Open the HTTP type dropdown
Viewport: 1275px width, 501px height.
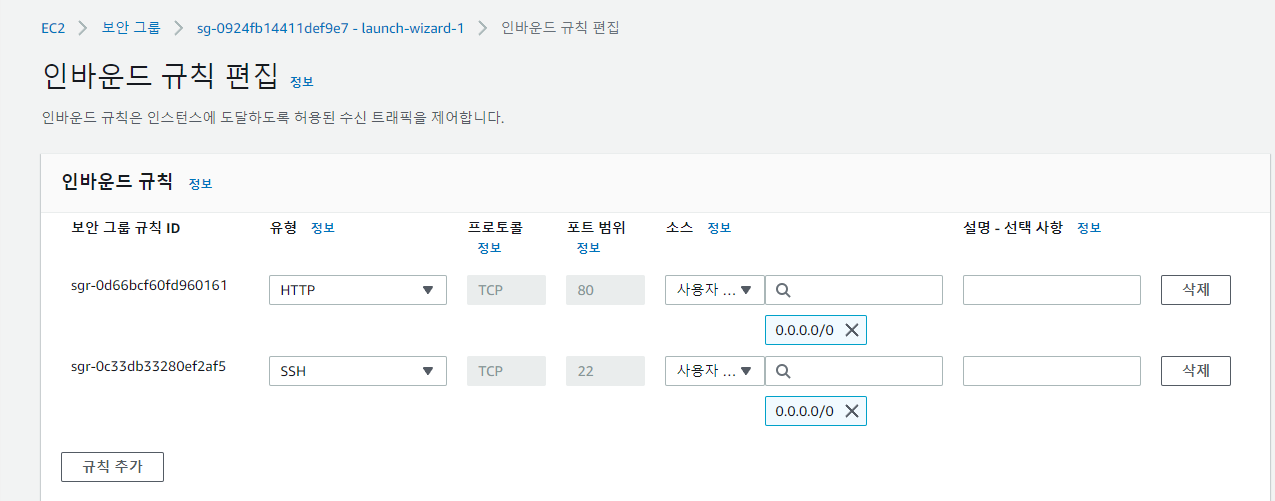(358, 290)
